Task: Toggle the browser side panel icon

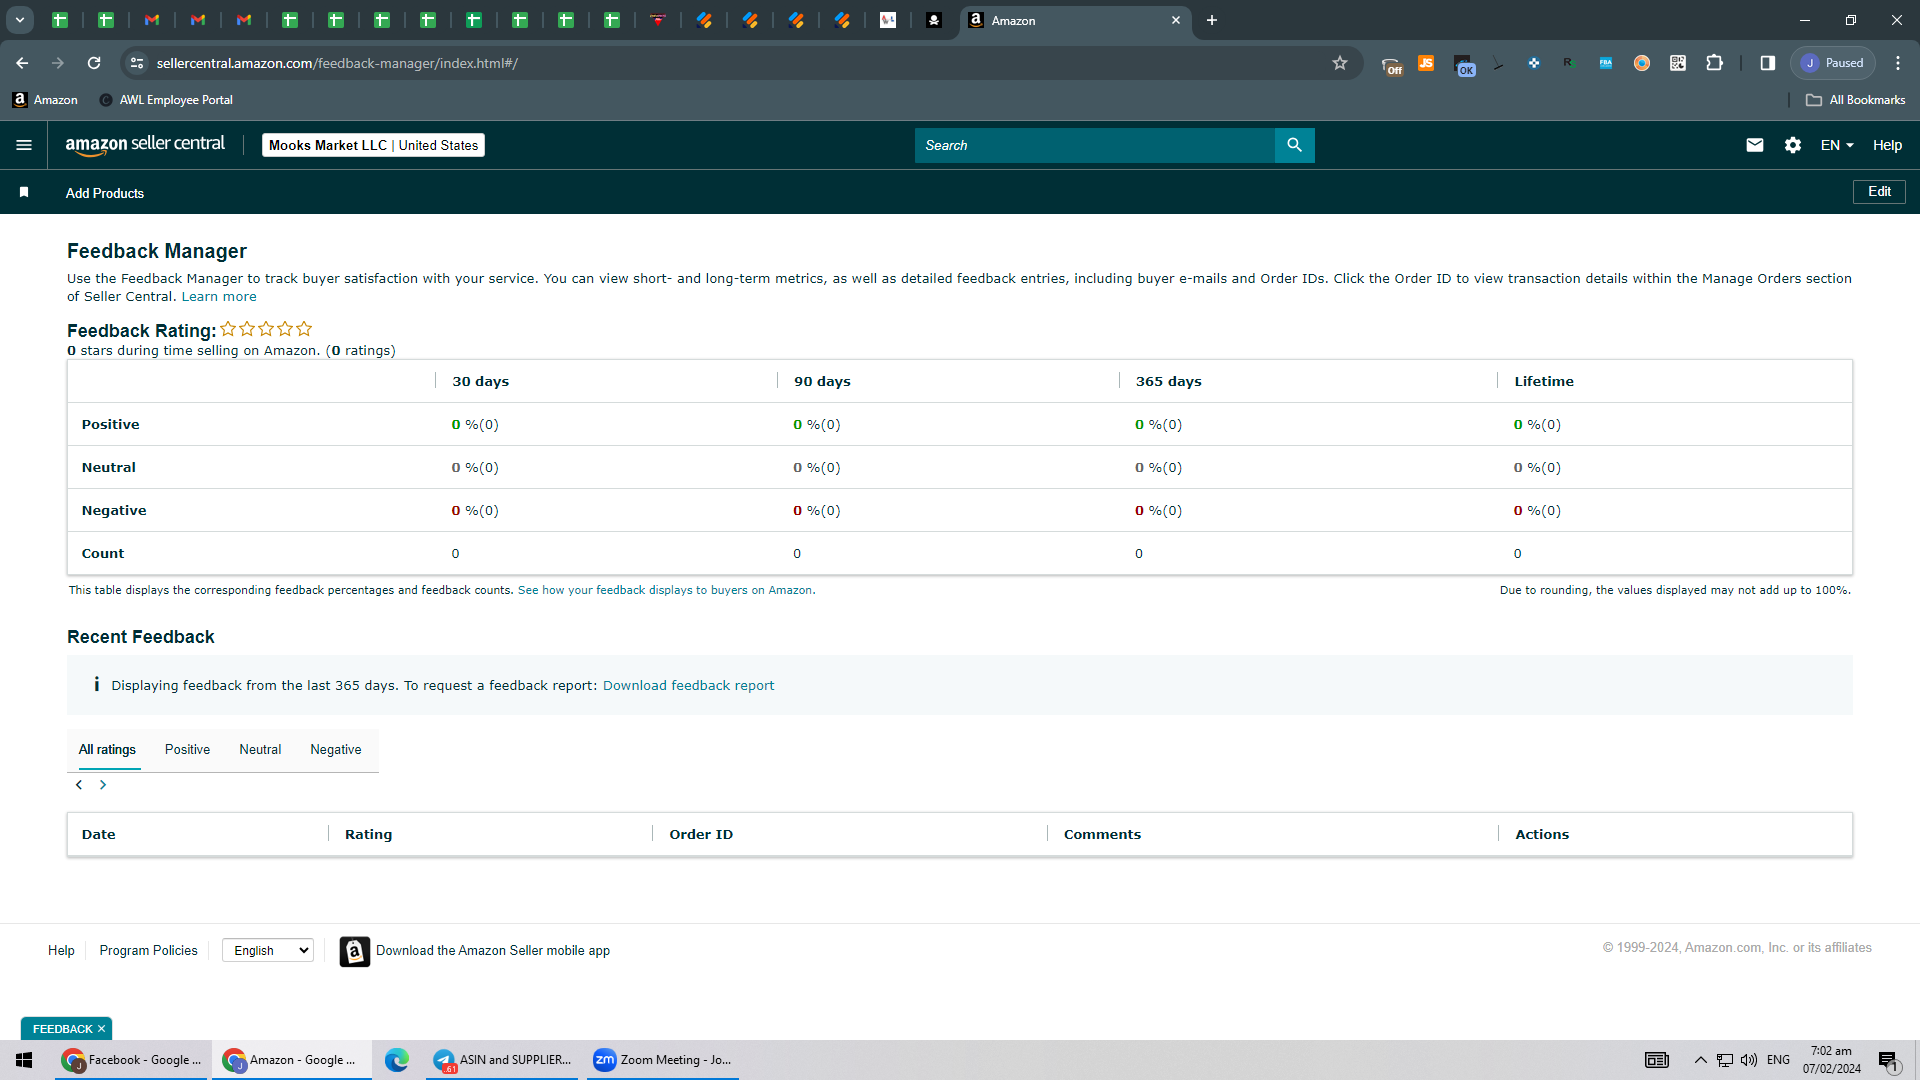Action: [1767, 63]
